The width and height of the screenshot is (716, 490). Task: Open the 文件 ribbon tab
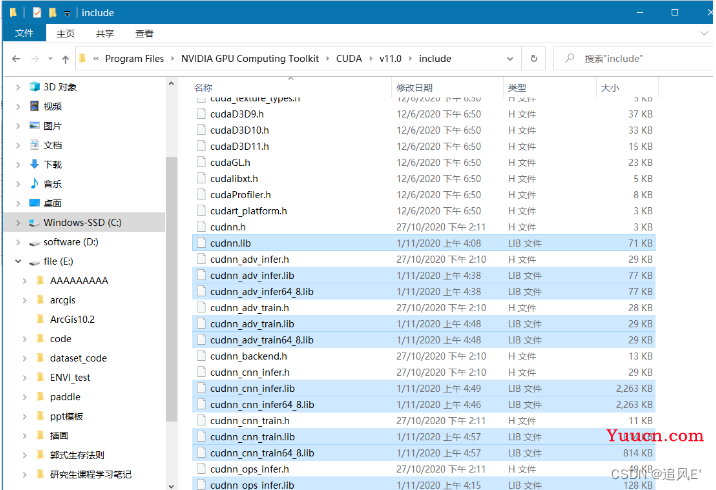24,33
